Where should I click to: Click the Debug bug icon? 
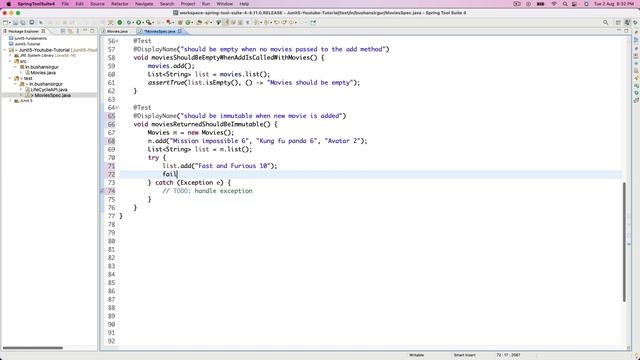click(x=129, y=22)
